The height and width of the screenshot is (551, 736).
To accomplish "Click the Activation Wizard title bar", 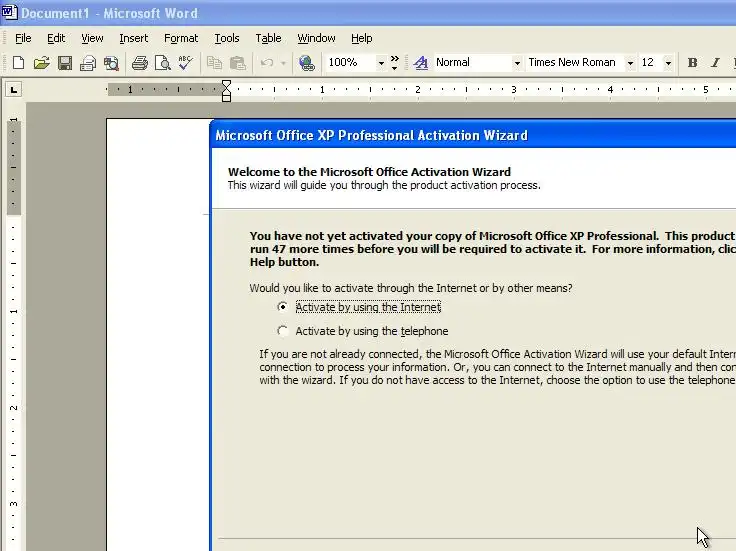I will [473, 135].
